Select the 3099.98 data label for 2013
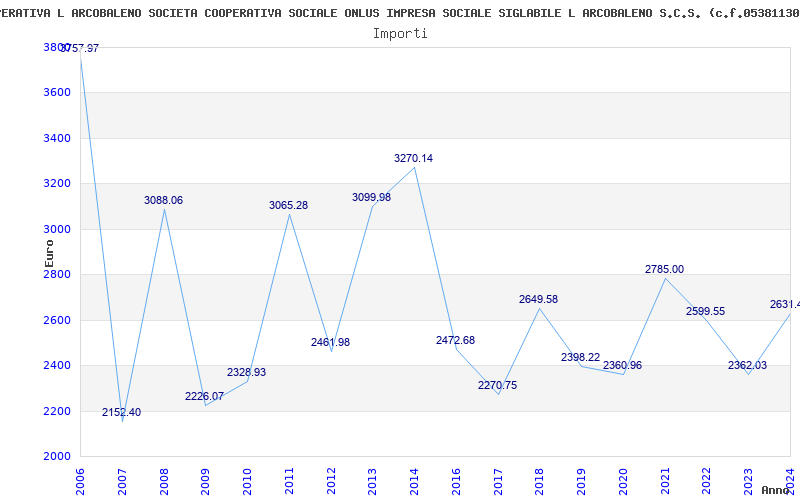800x500 pixels. (371, 197)
